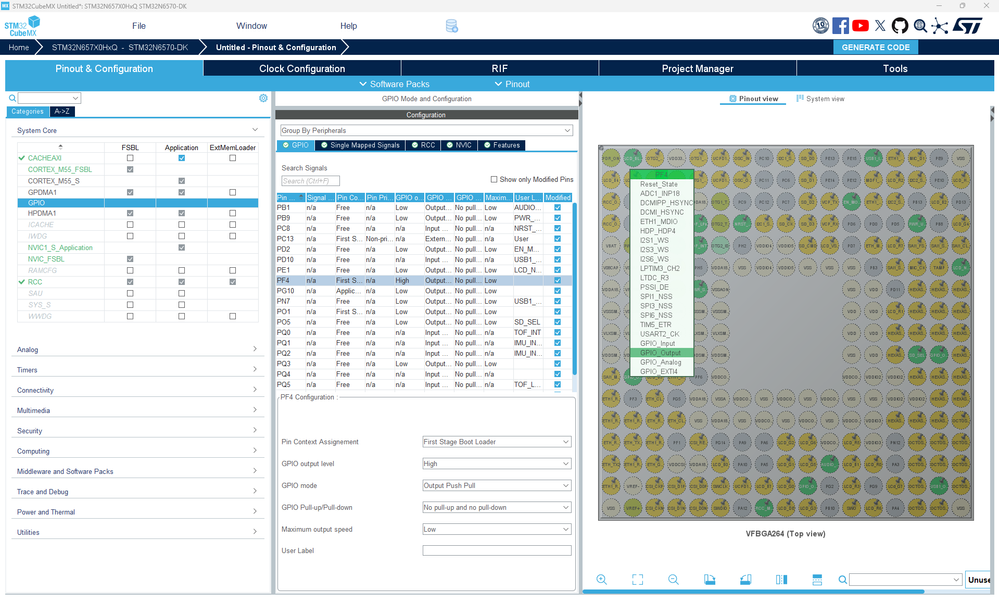Open the File menu

139,26
